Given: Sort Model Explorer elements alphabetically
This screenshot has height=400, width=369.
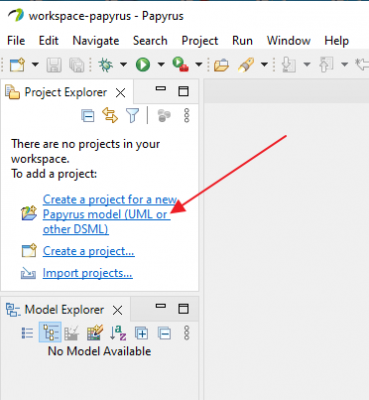Looking at the screenshot, I should [118, 333].
